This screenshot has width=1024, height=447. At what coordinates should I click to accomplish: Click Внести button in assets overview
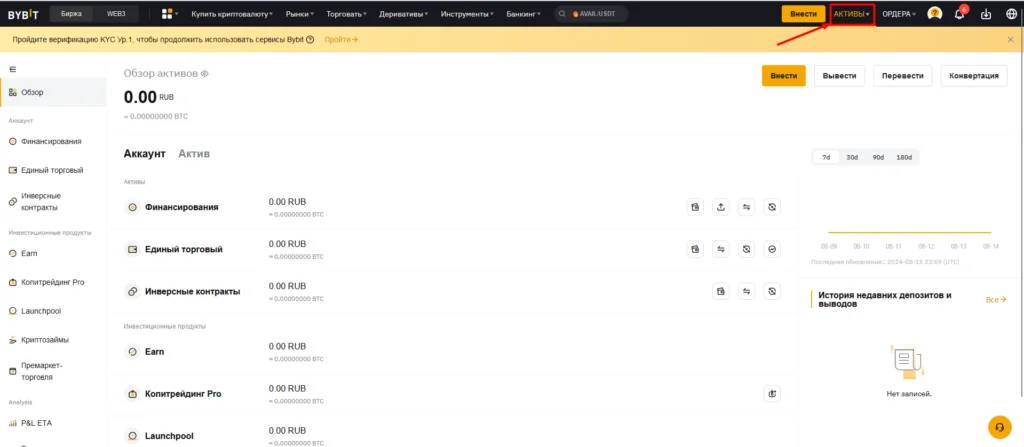tap(784, 76)
